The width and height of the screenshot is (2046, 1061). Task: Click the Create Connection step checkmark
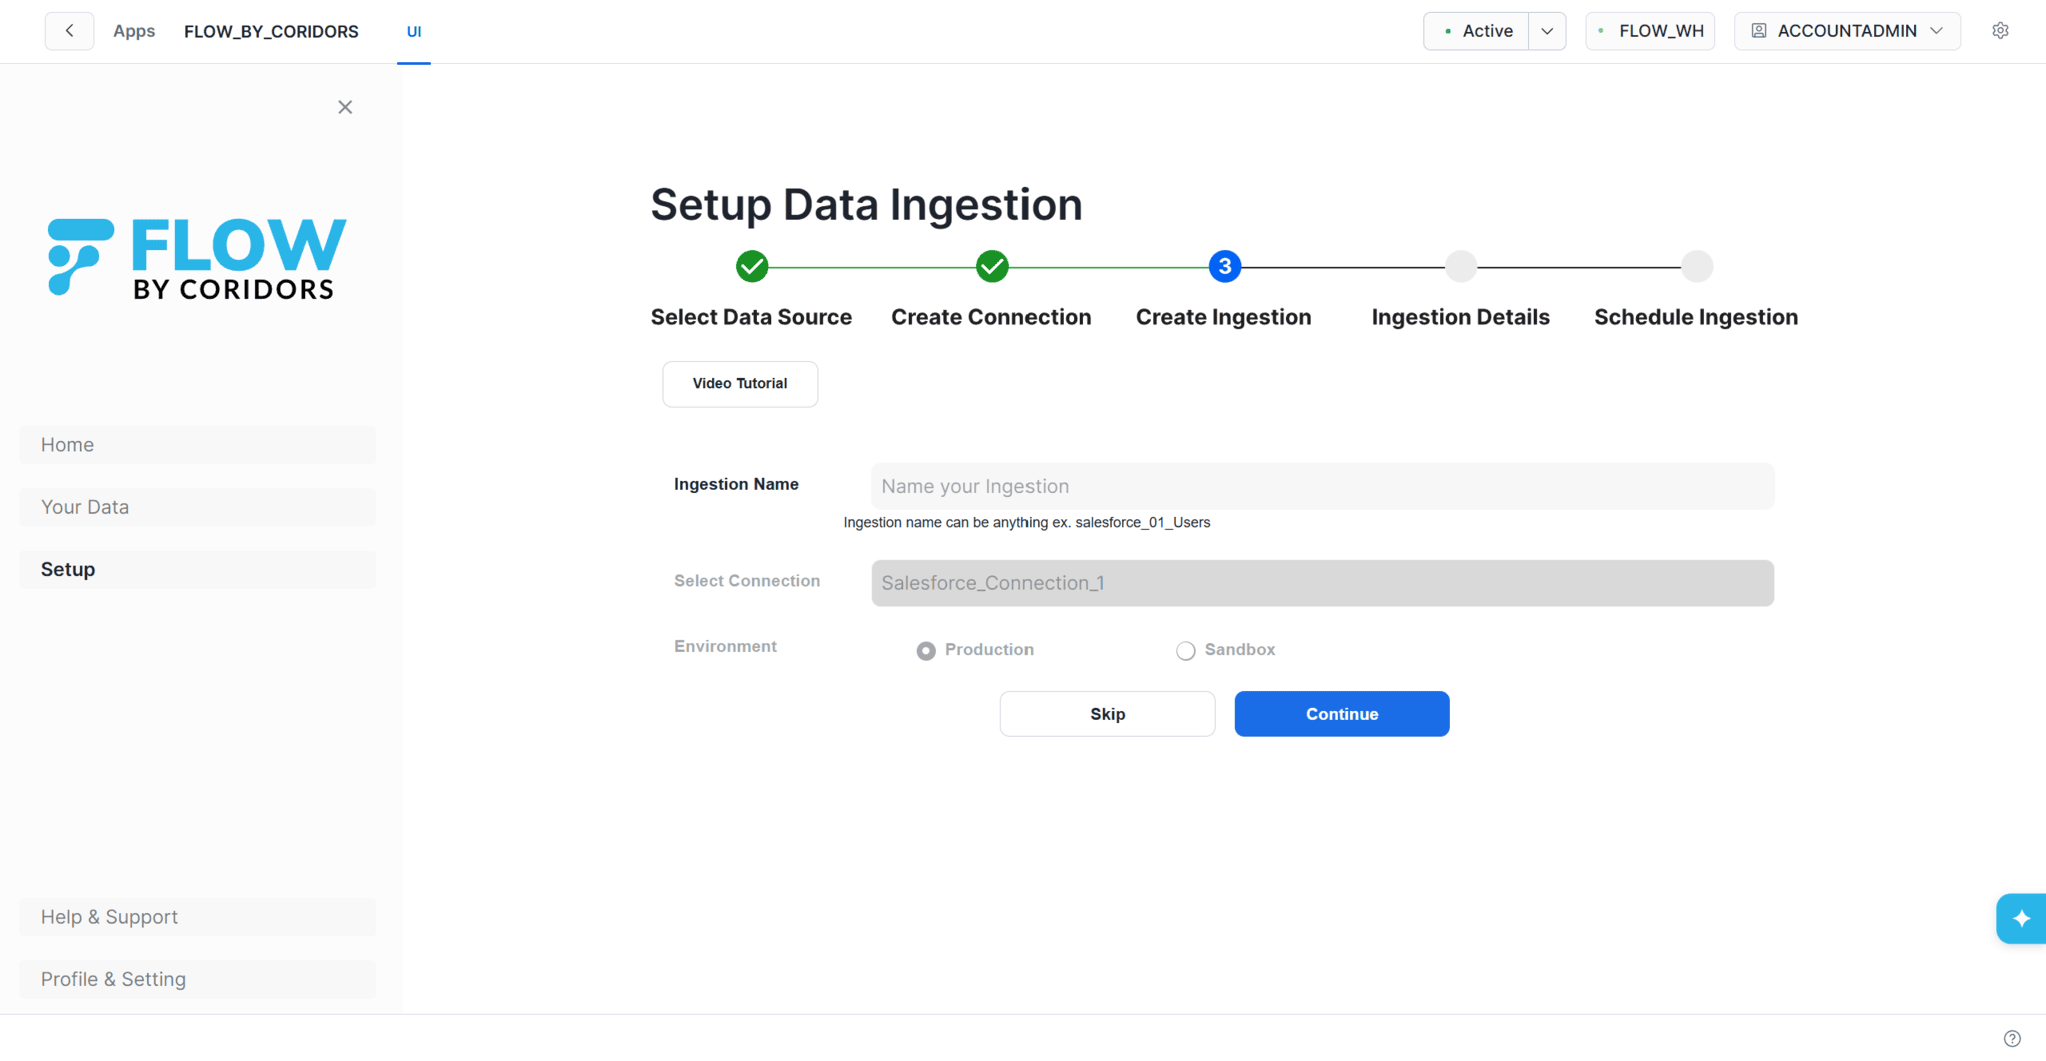[x=992, y=266]
